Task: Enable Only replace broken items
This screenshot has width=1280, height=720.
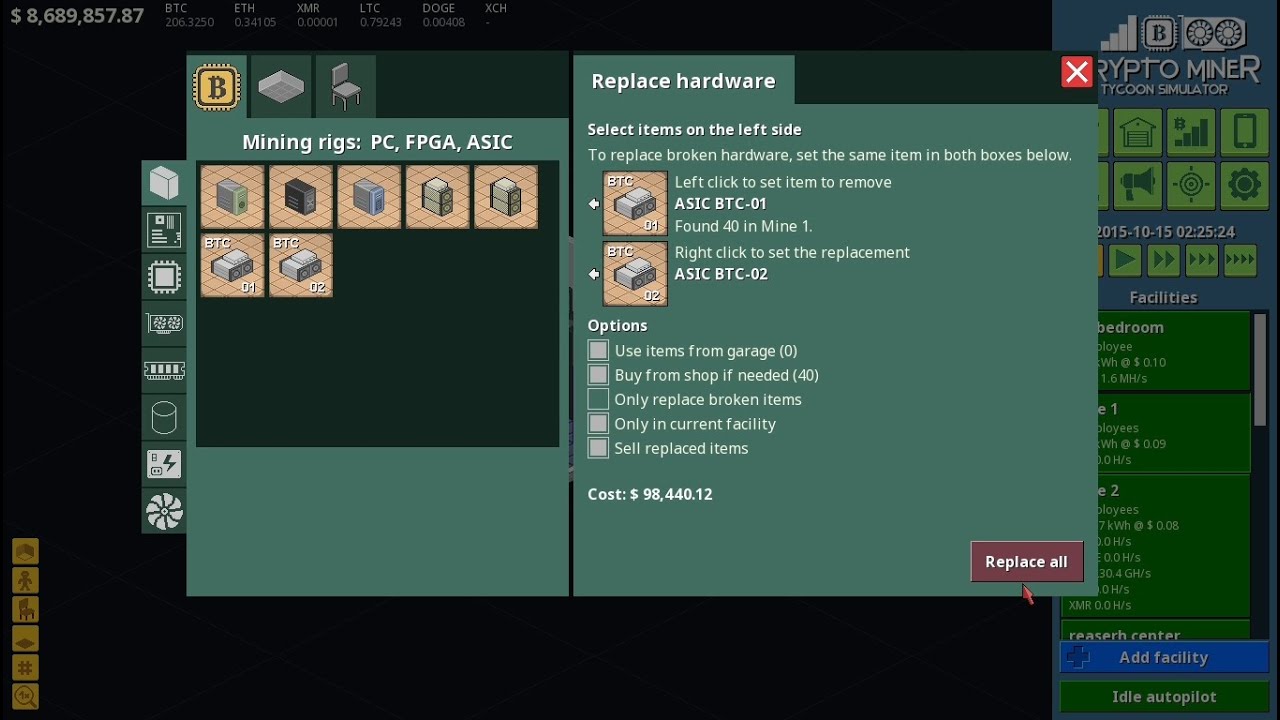Action: (598, 399)
